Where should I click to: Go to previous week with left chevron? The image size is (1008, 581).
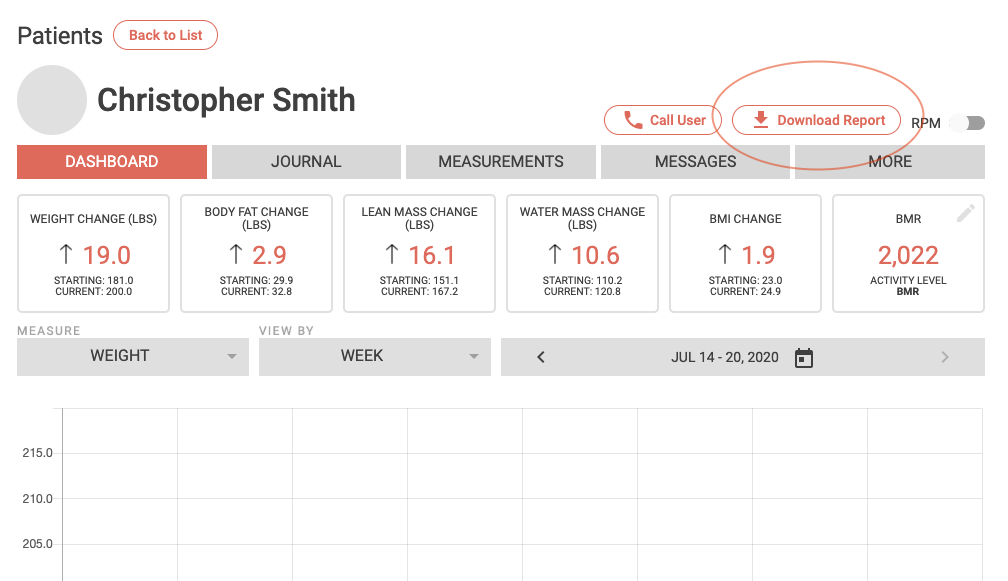tap(541, 357)
